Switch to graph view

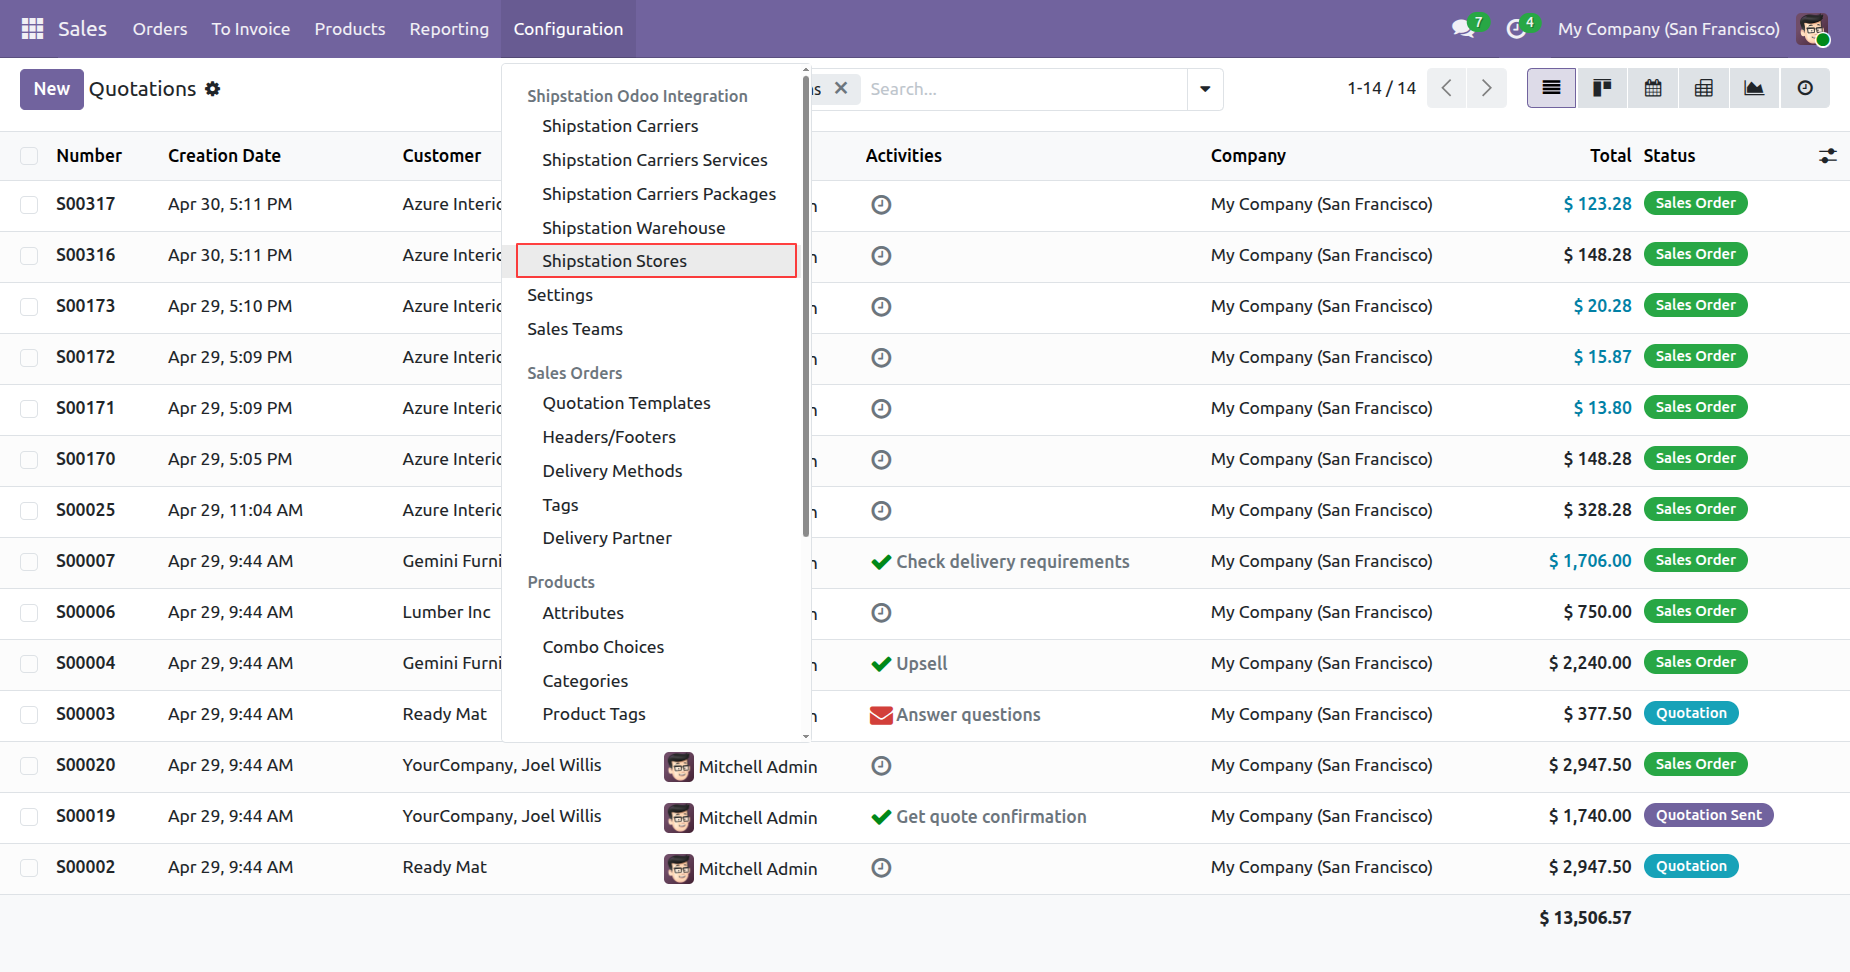click(x=1754, y=88)
